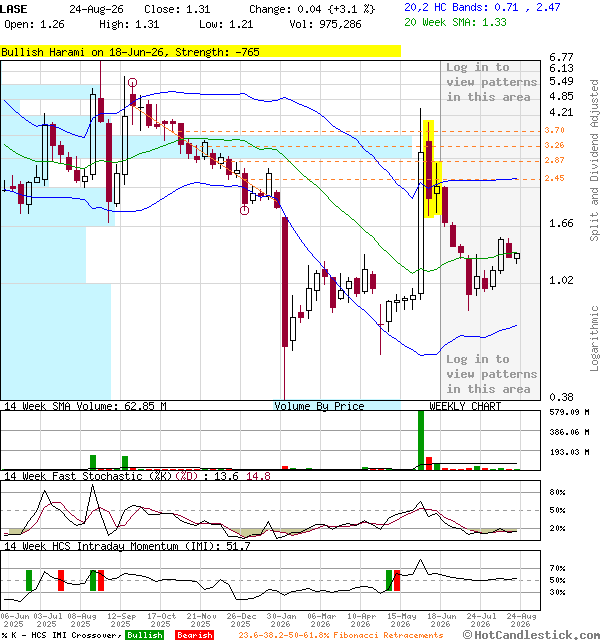
Task: Click the 3.70 Fibonacci level label
Action: [554, 130]
